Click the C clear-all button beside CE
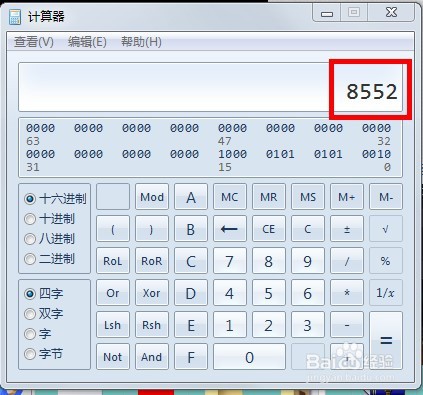This screenshot has width=423, height=395. 308,229
